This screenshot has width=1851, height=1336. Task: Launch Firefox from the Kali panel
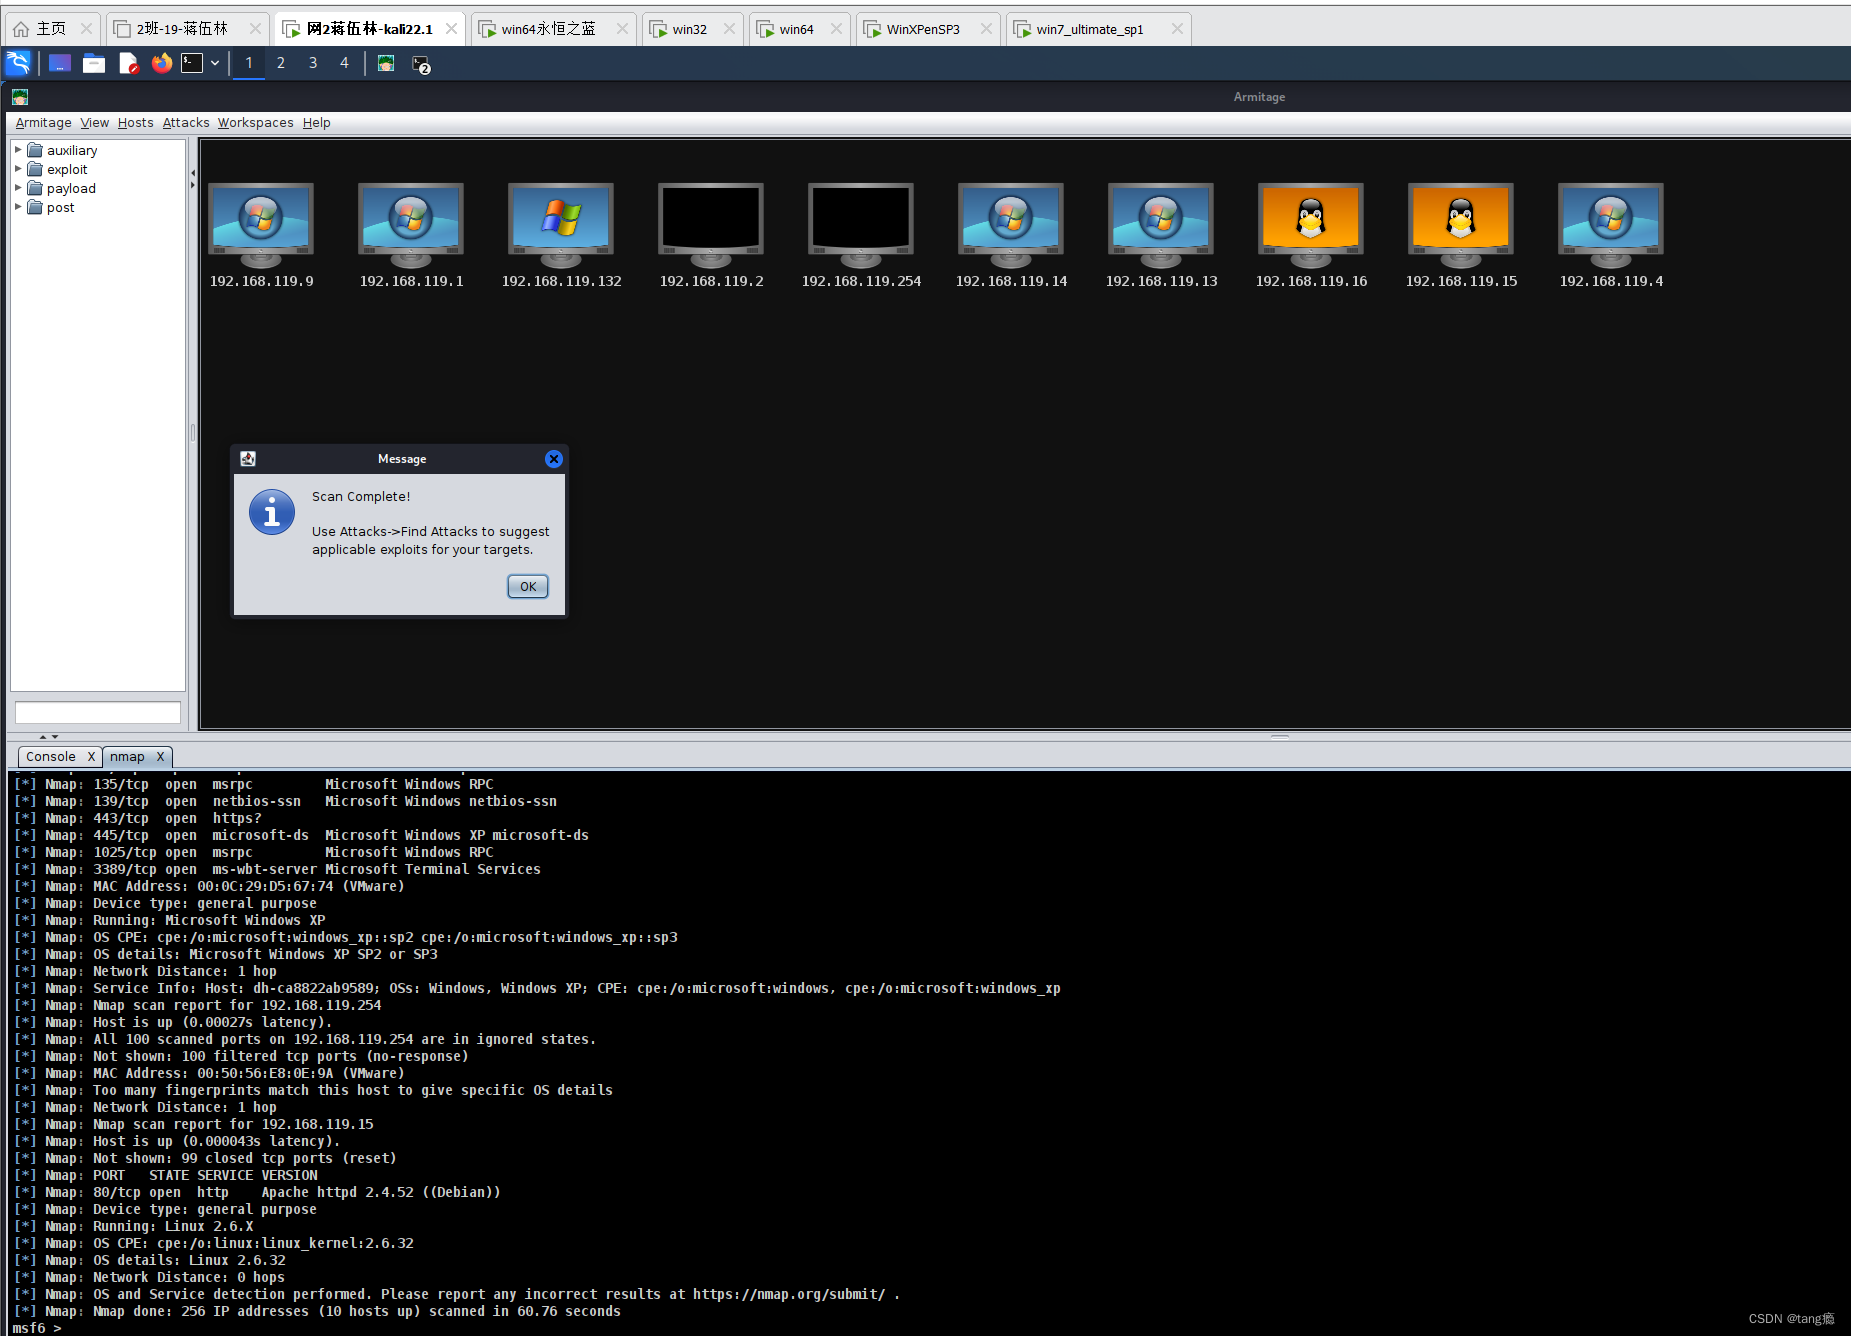(161, 63)
